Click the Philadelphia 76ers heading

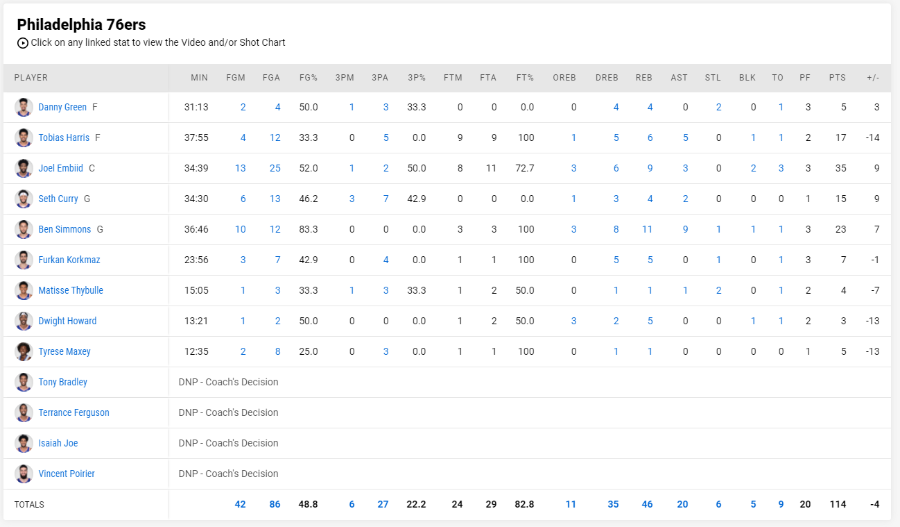pos(82,25)
